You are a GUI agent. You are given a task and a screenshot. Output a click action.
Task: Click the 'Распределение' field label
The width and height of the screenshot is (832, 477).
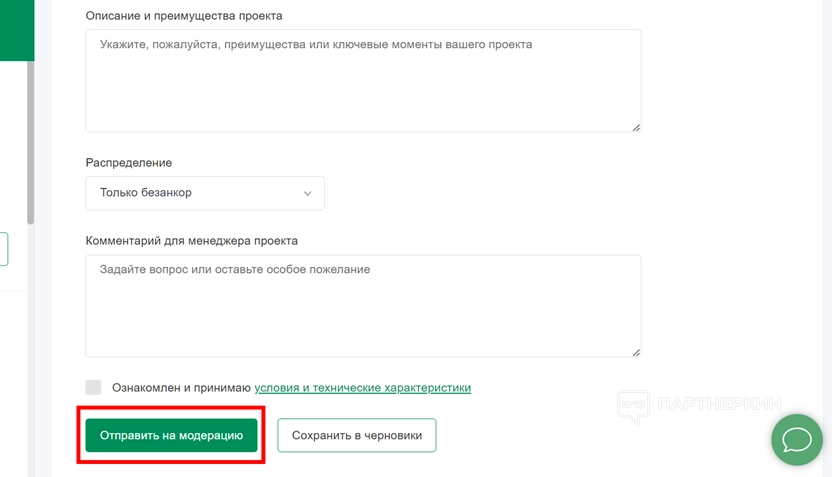point(129,163)
